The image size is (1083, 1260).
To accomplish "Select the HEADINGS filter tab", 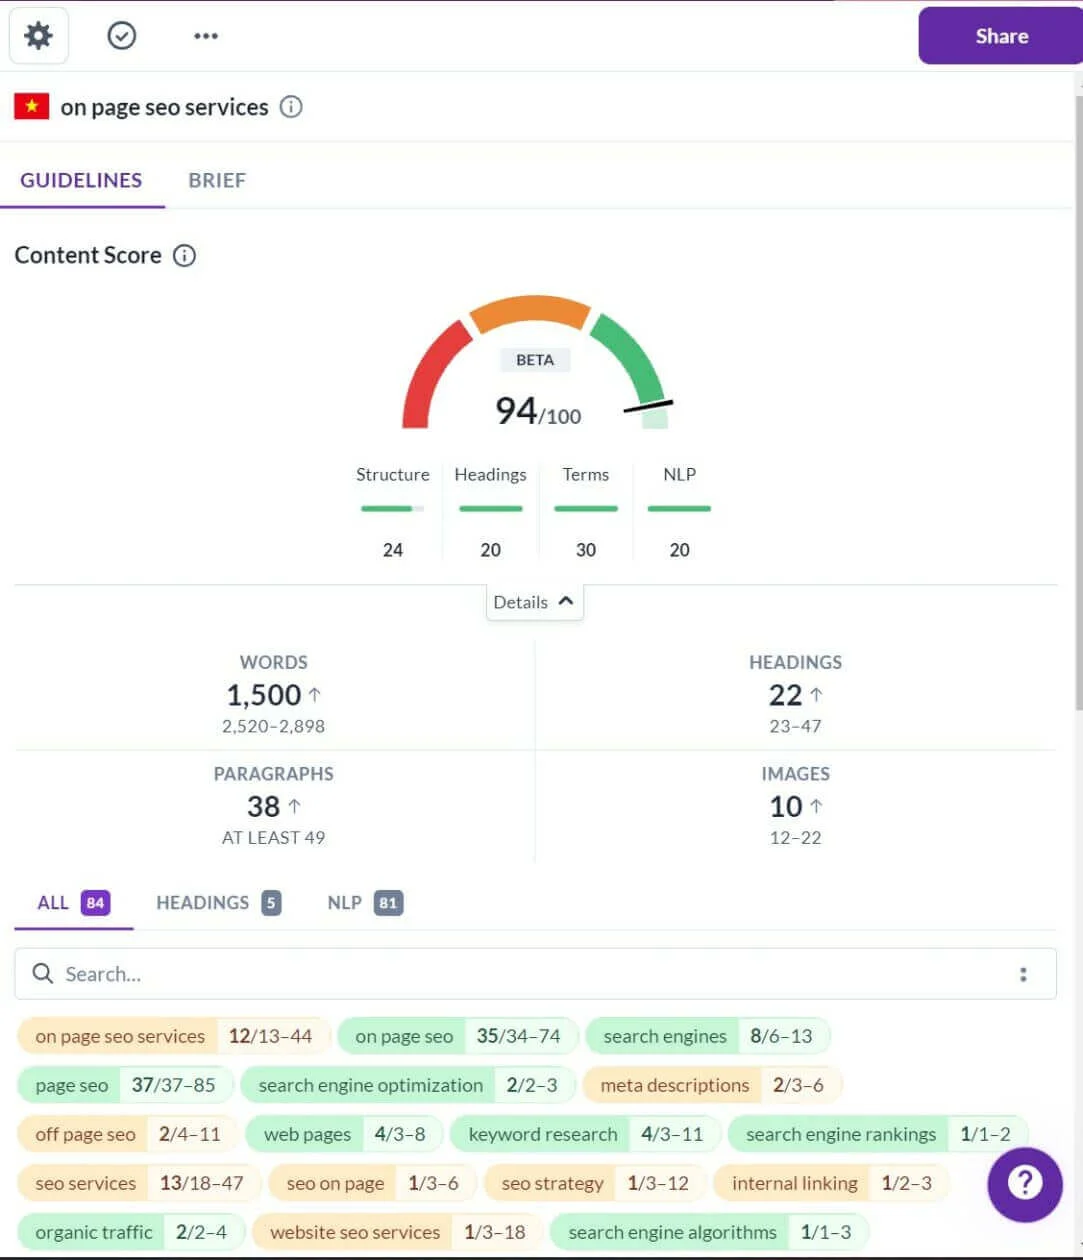I will [x=201, y=902].
